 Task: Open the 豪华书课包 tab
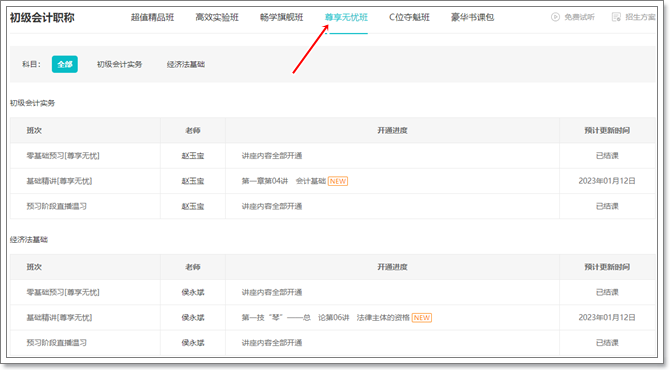473,17
